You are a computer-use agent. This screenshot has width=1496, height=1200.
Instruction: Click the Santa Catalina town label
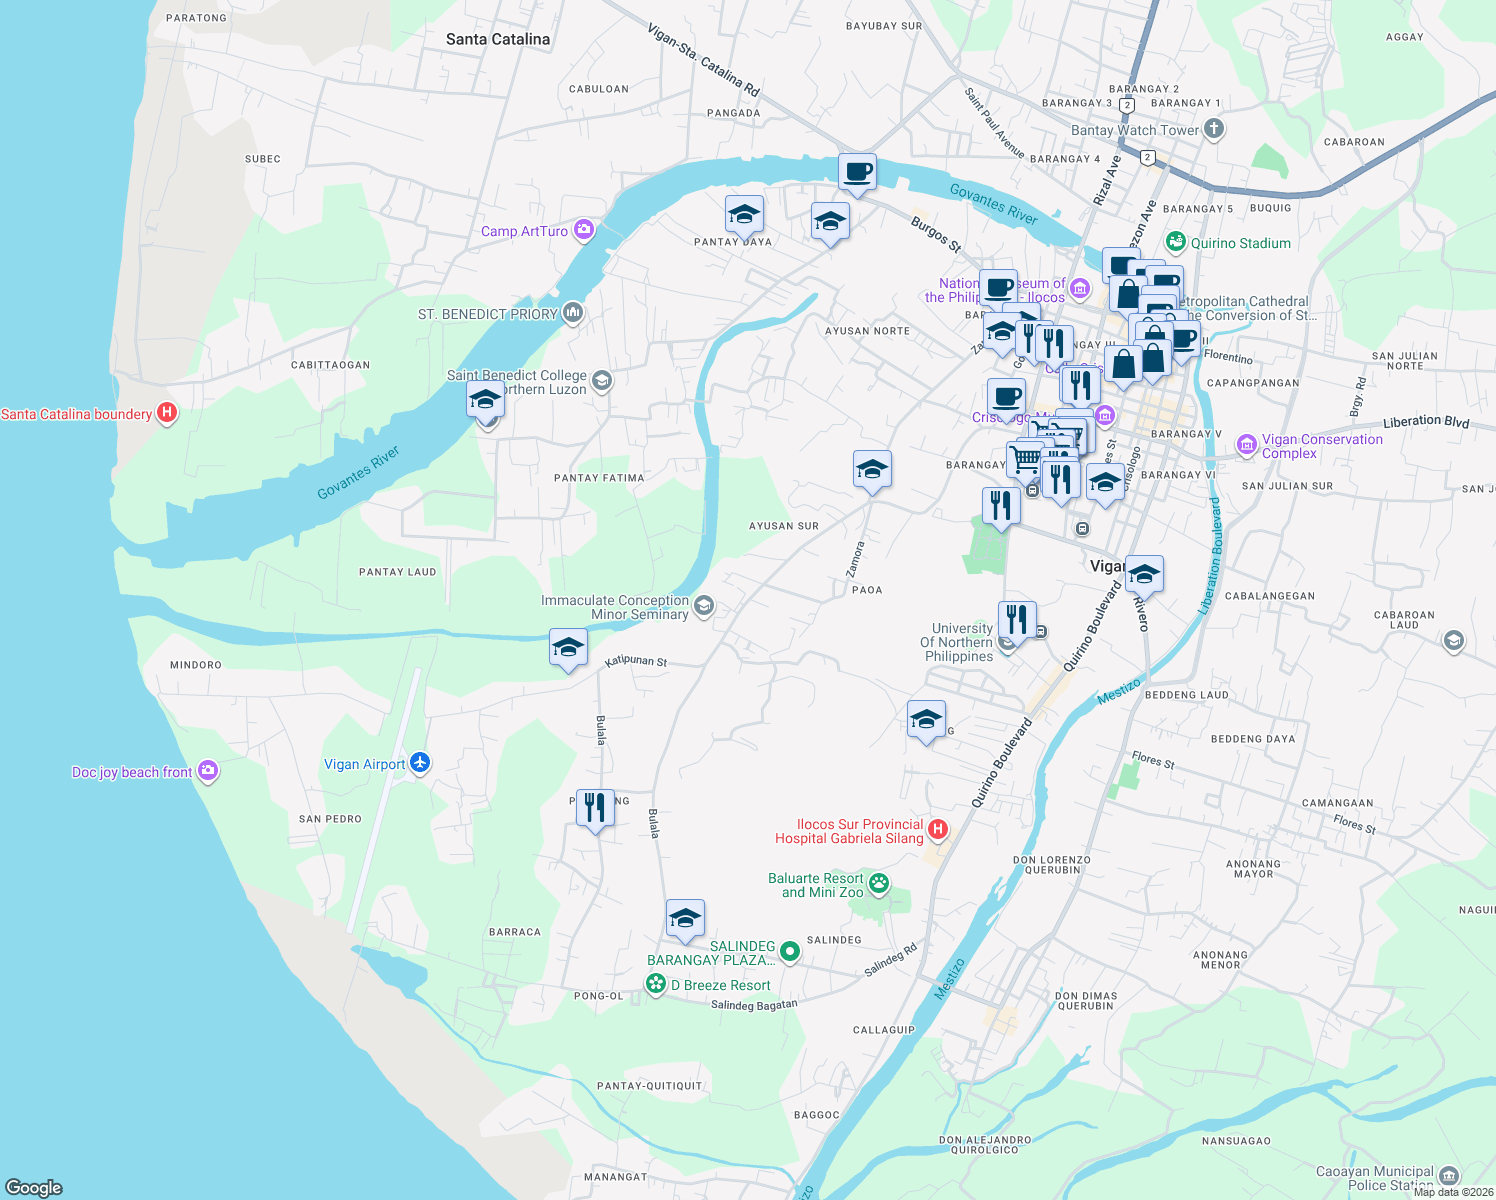pos(498,39)
